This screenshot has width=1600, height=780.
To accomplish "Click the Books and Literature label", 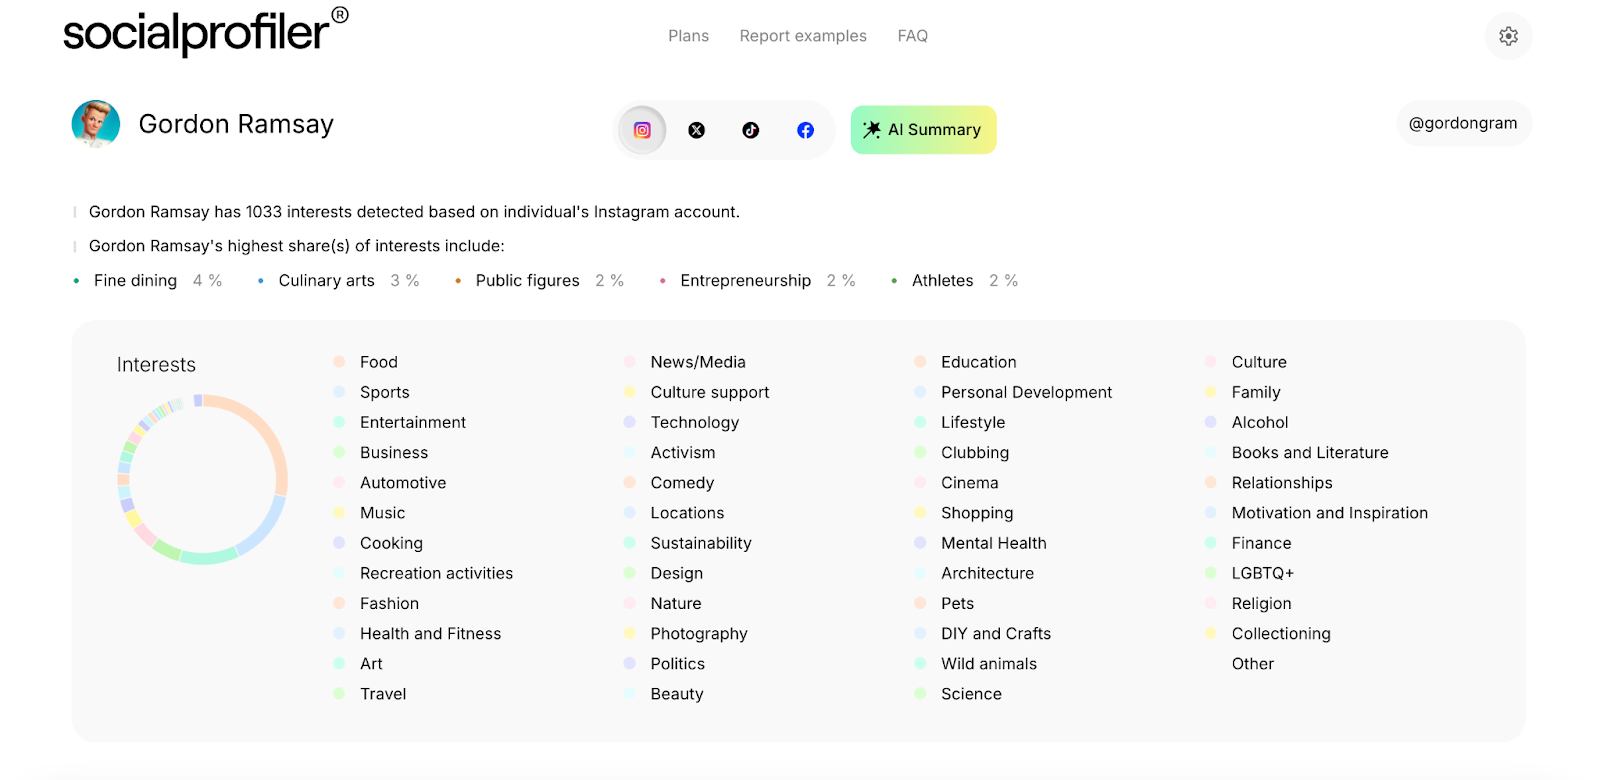I will (x=1310, y=453).
